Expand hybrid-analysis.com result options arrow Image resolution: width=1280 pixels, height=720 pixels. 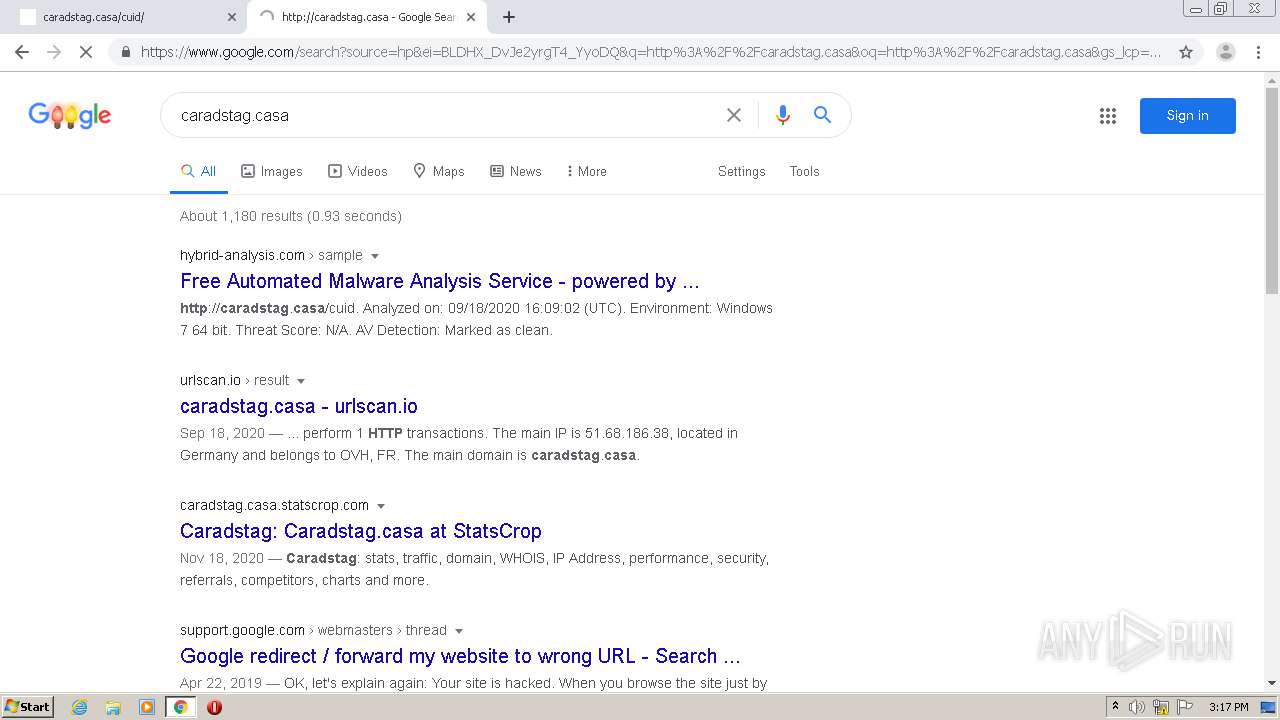coord(375,256)
